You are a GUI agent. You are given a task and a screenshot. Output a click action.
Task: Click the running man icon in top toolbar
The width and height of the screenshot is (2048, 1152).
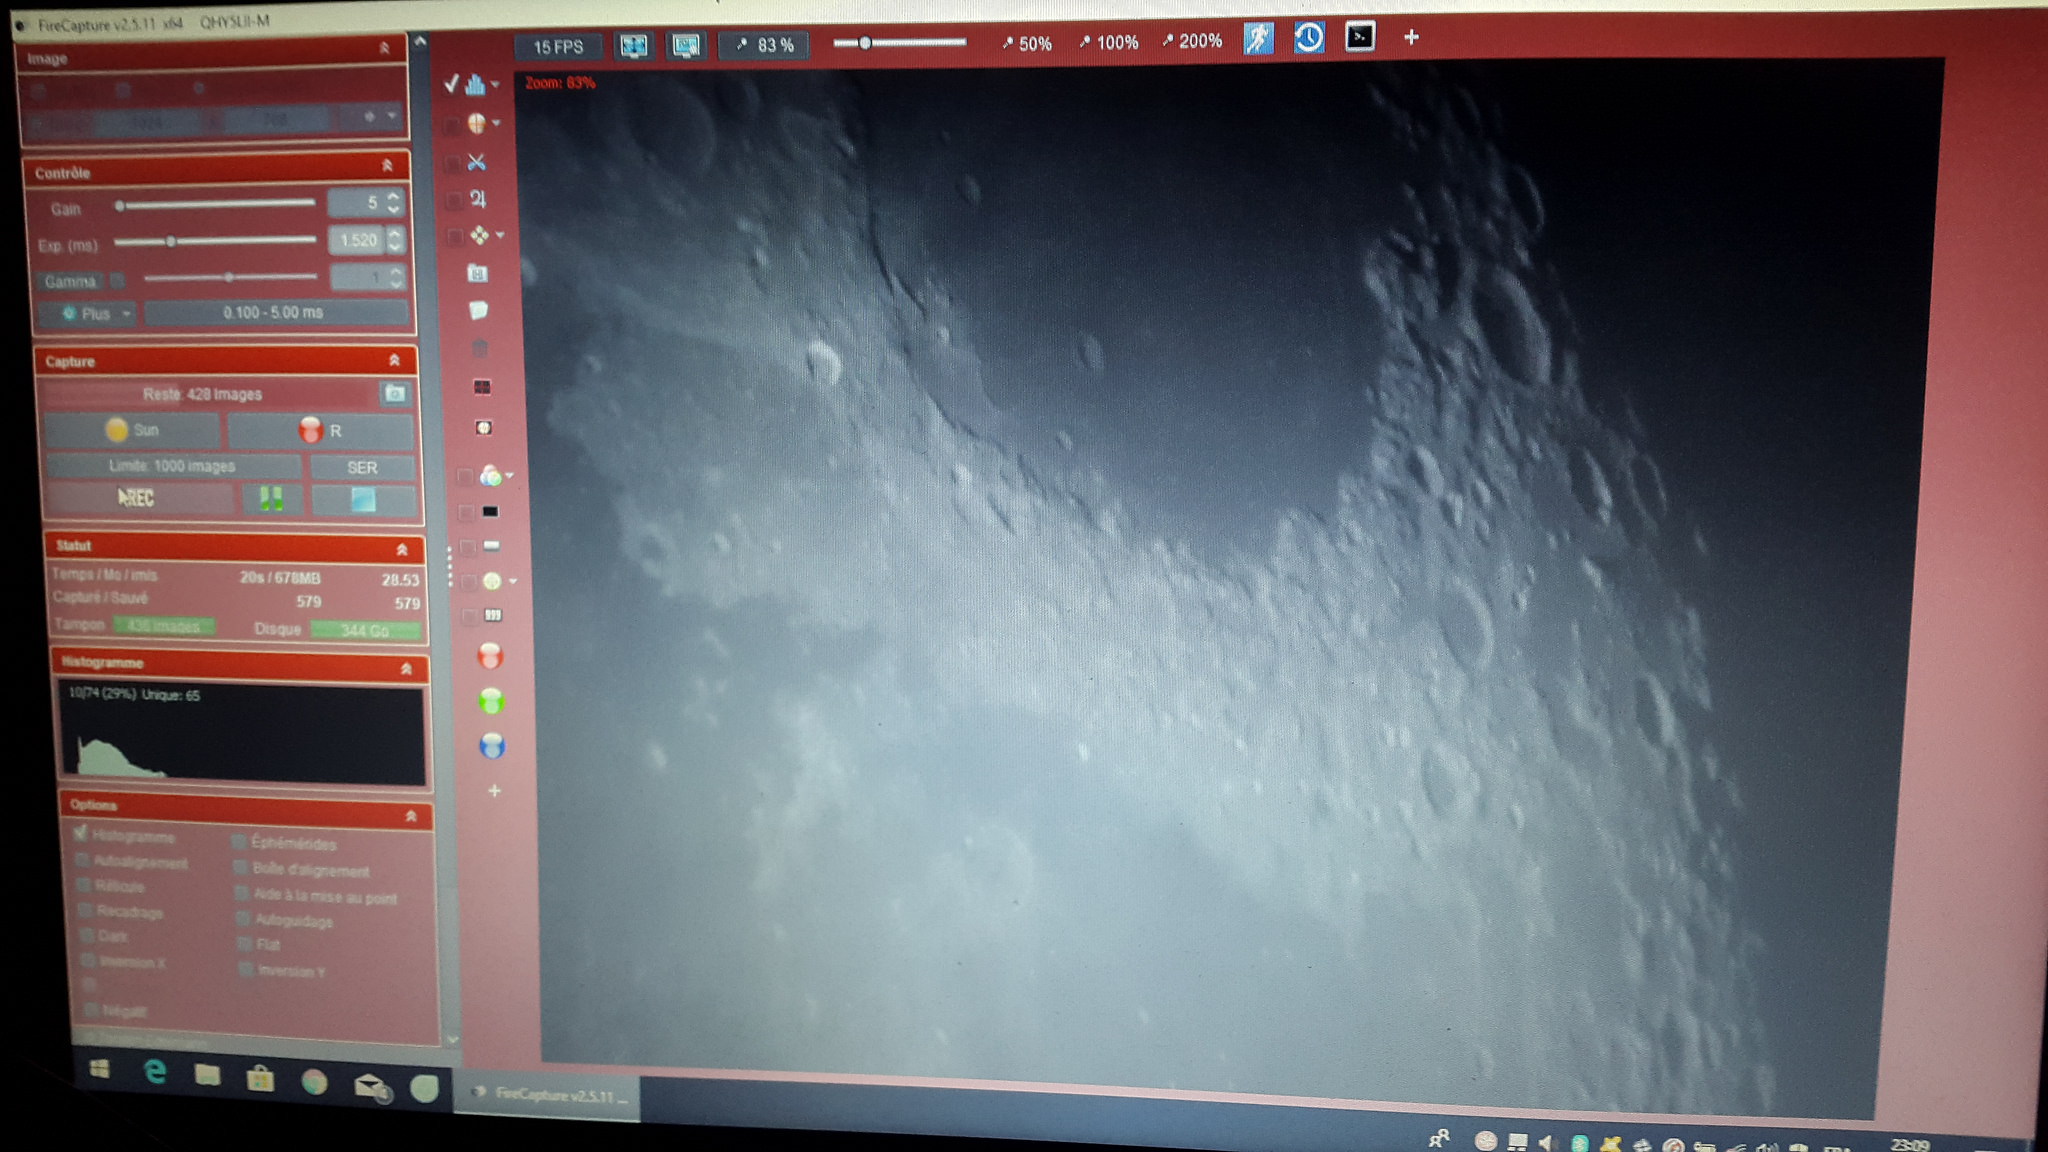[x=1258, y=39]
